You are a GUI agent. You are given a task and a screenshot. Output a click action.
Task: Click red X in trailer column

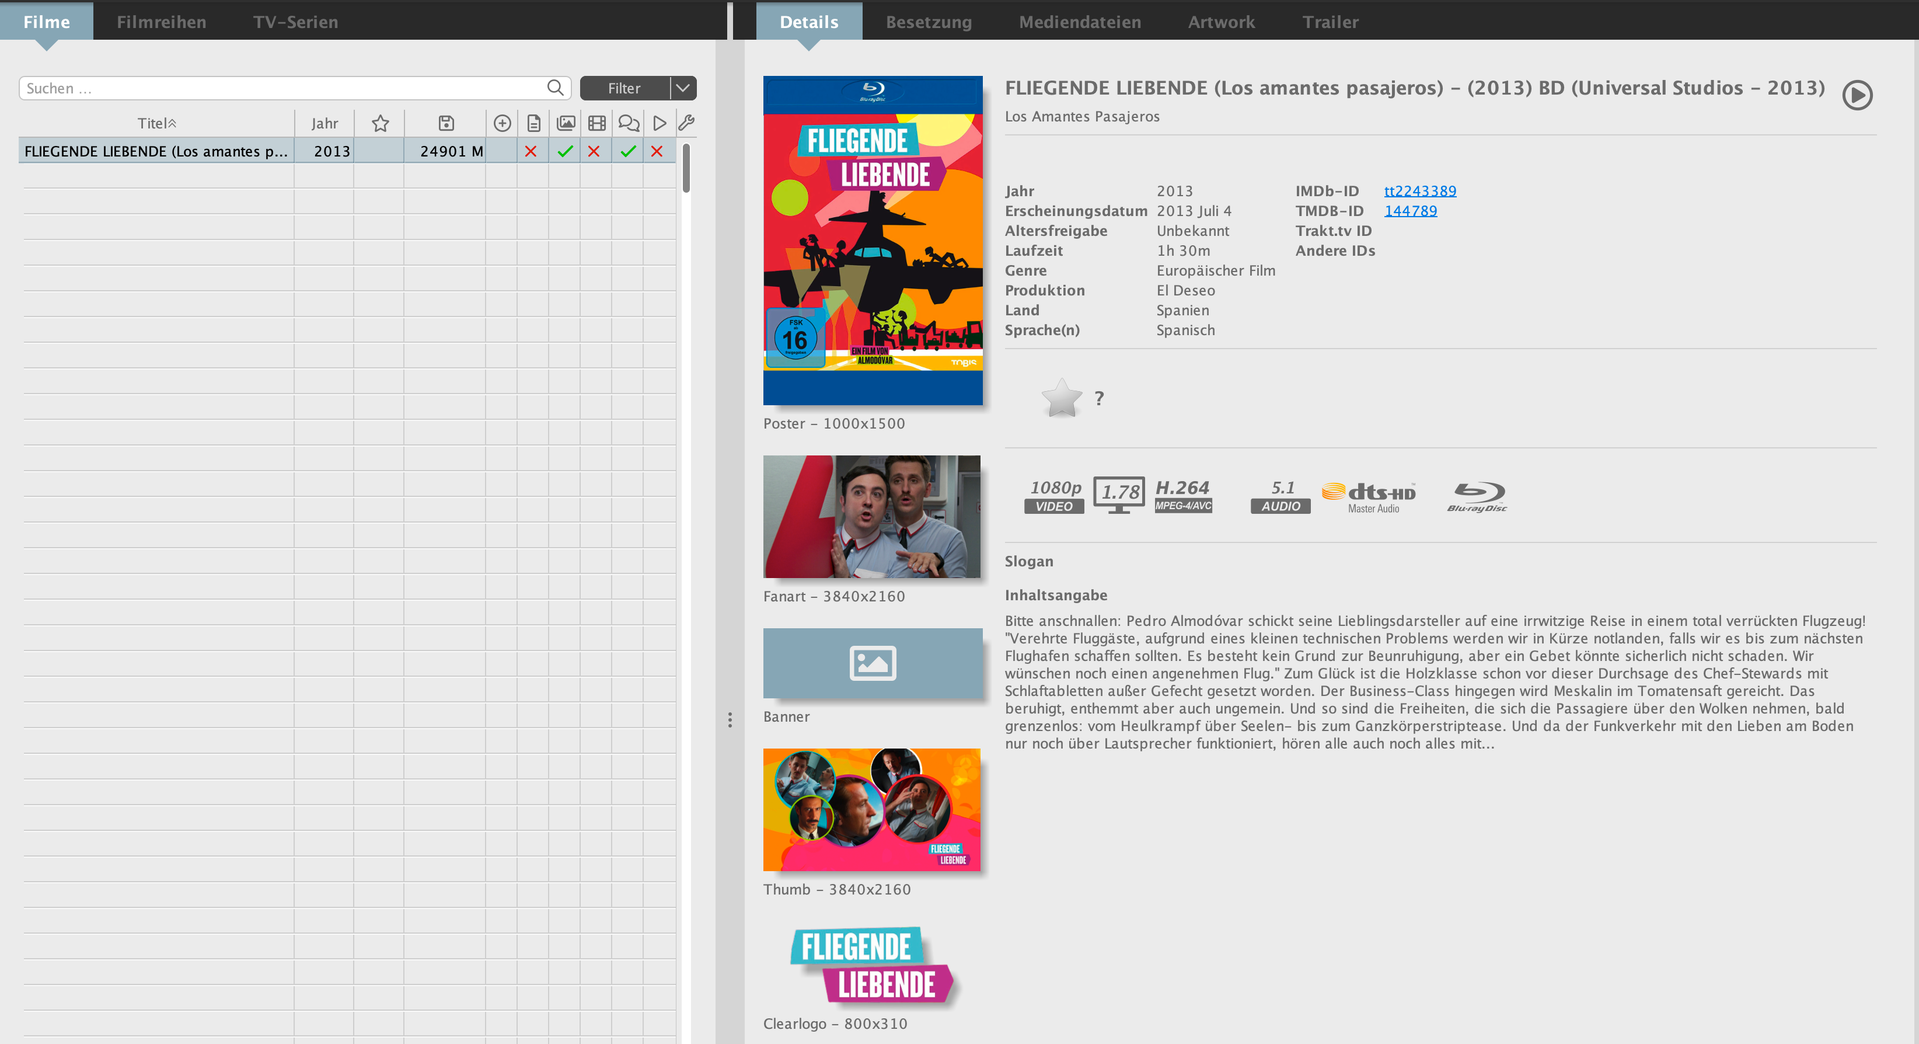[594, 151]
